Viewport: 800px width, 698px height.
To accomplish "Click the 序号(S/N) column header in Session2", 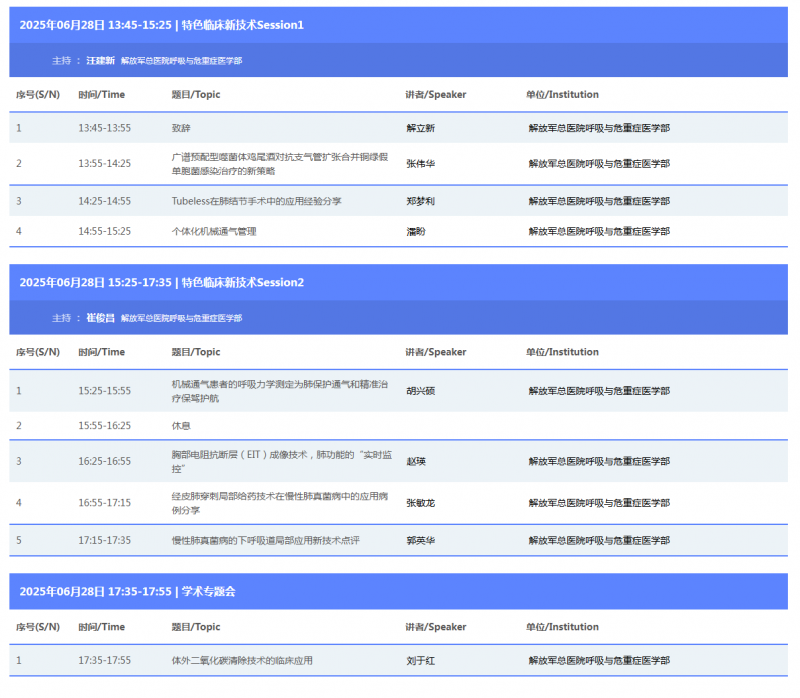I will pyautogui.click(x=38, y=352).
